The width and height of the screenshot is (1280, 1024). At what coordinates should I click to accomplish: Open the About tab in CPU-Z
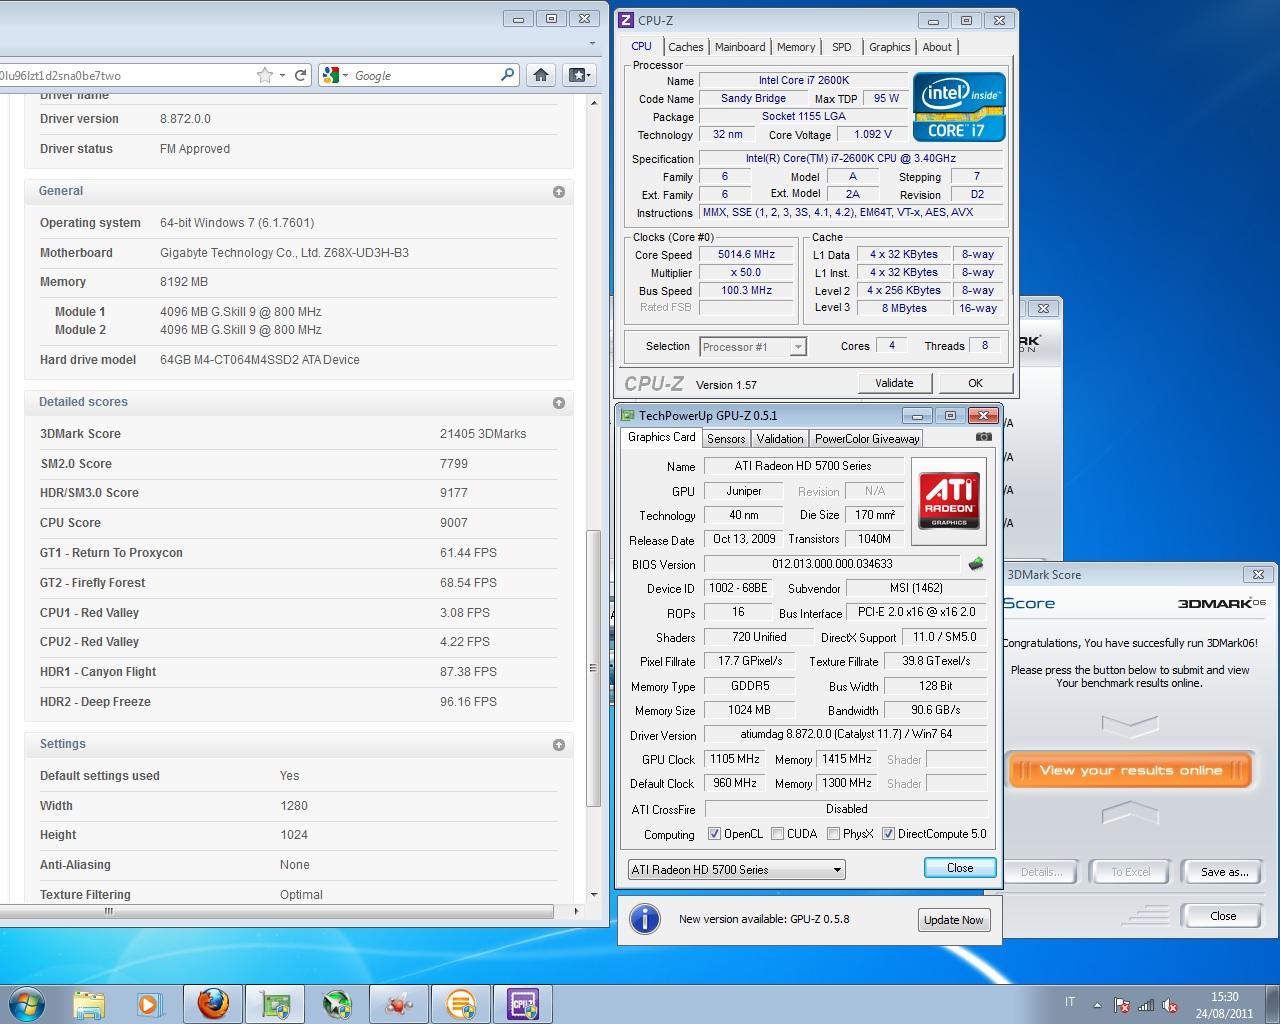(x=937, y=47)
